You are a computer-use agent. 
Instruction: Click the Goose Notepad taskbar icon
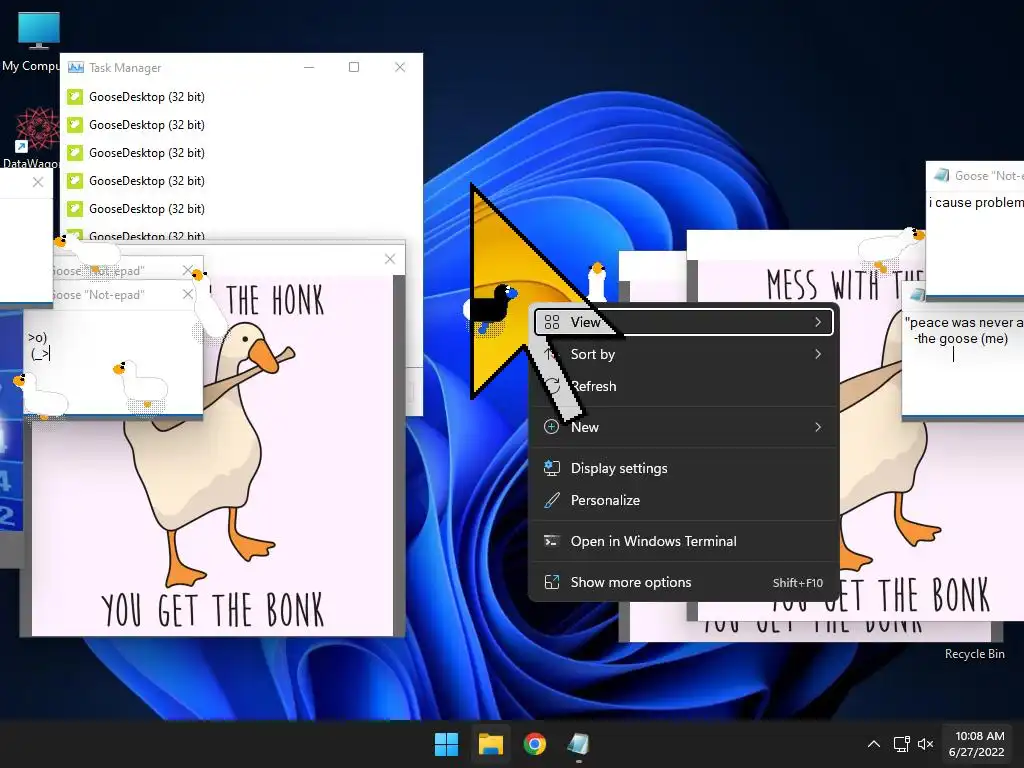[x=579, y=744]
